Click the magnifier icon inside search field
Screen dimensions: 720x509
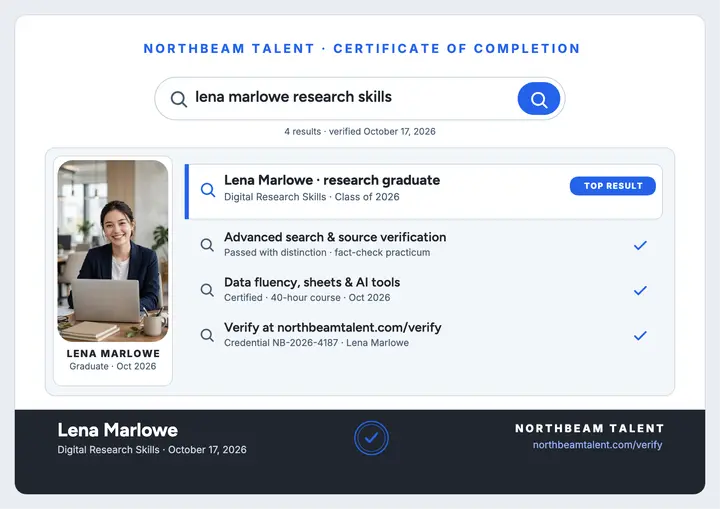[179, 99]
